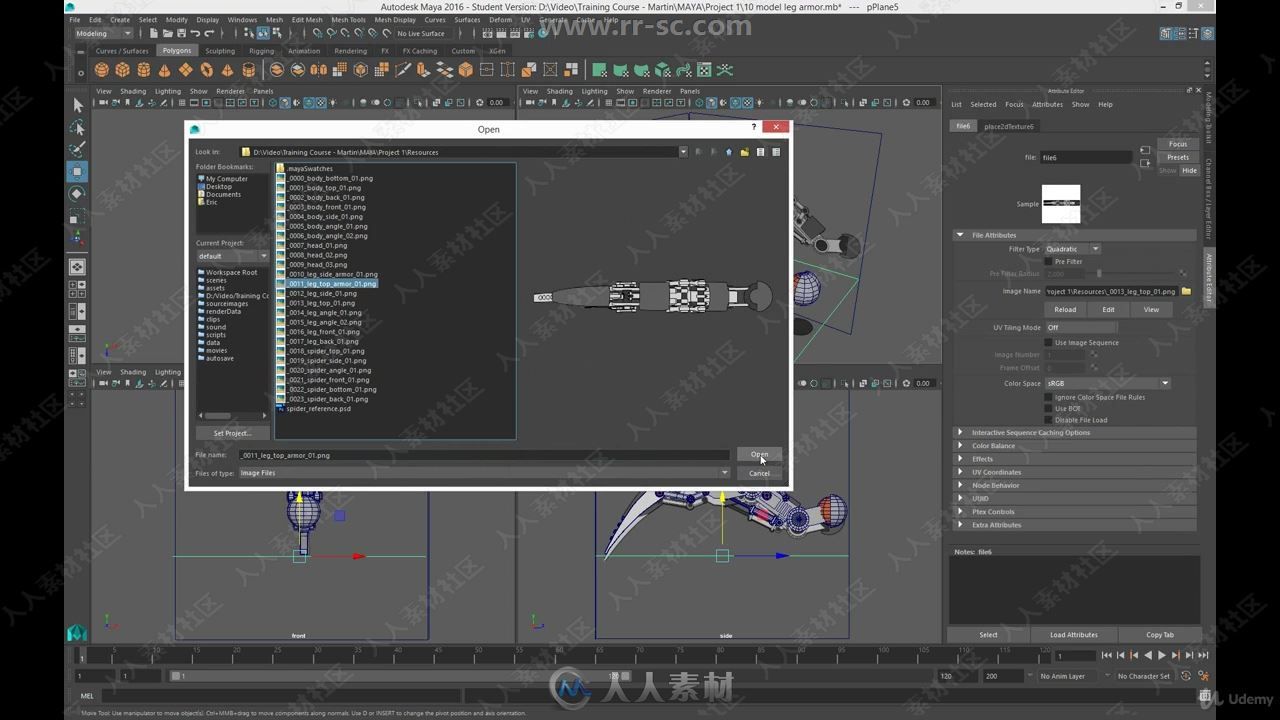This screenshot has height=720, width=1280.
Task: Open the Filter Type Quadratic dropdown
Action: (x=1073, y=249)
